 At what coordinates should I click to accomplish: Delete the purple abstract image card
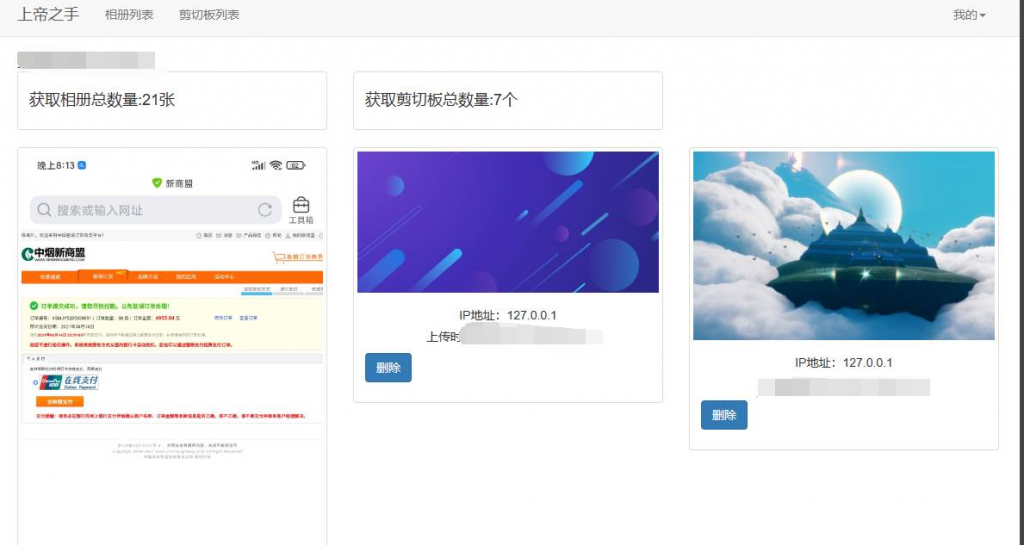[x=388, y=367]
